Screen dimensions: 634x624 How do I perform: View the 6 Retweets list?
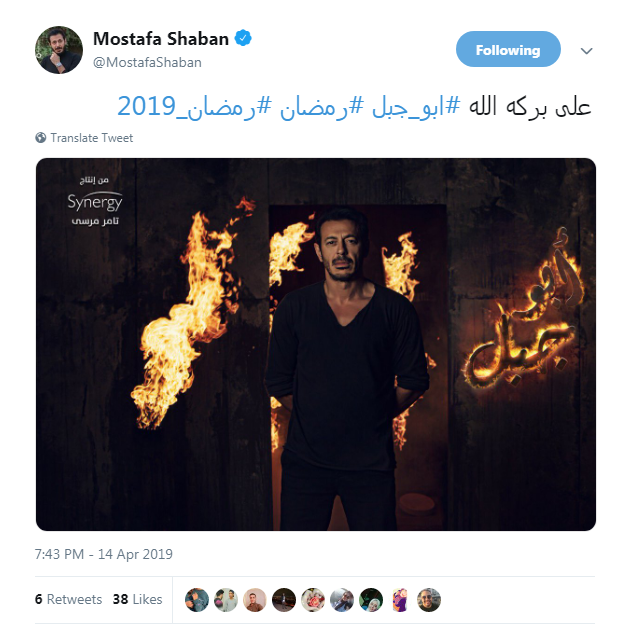coord(68,599)
